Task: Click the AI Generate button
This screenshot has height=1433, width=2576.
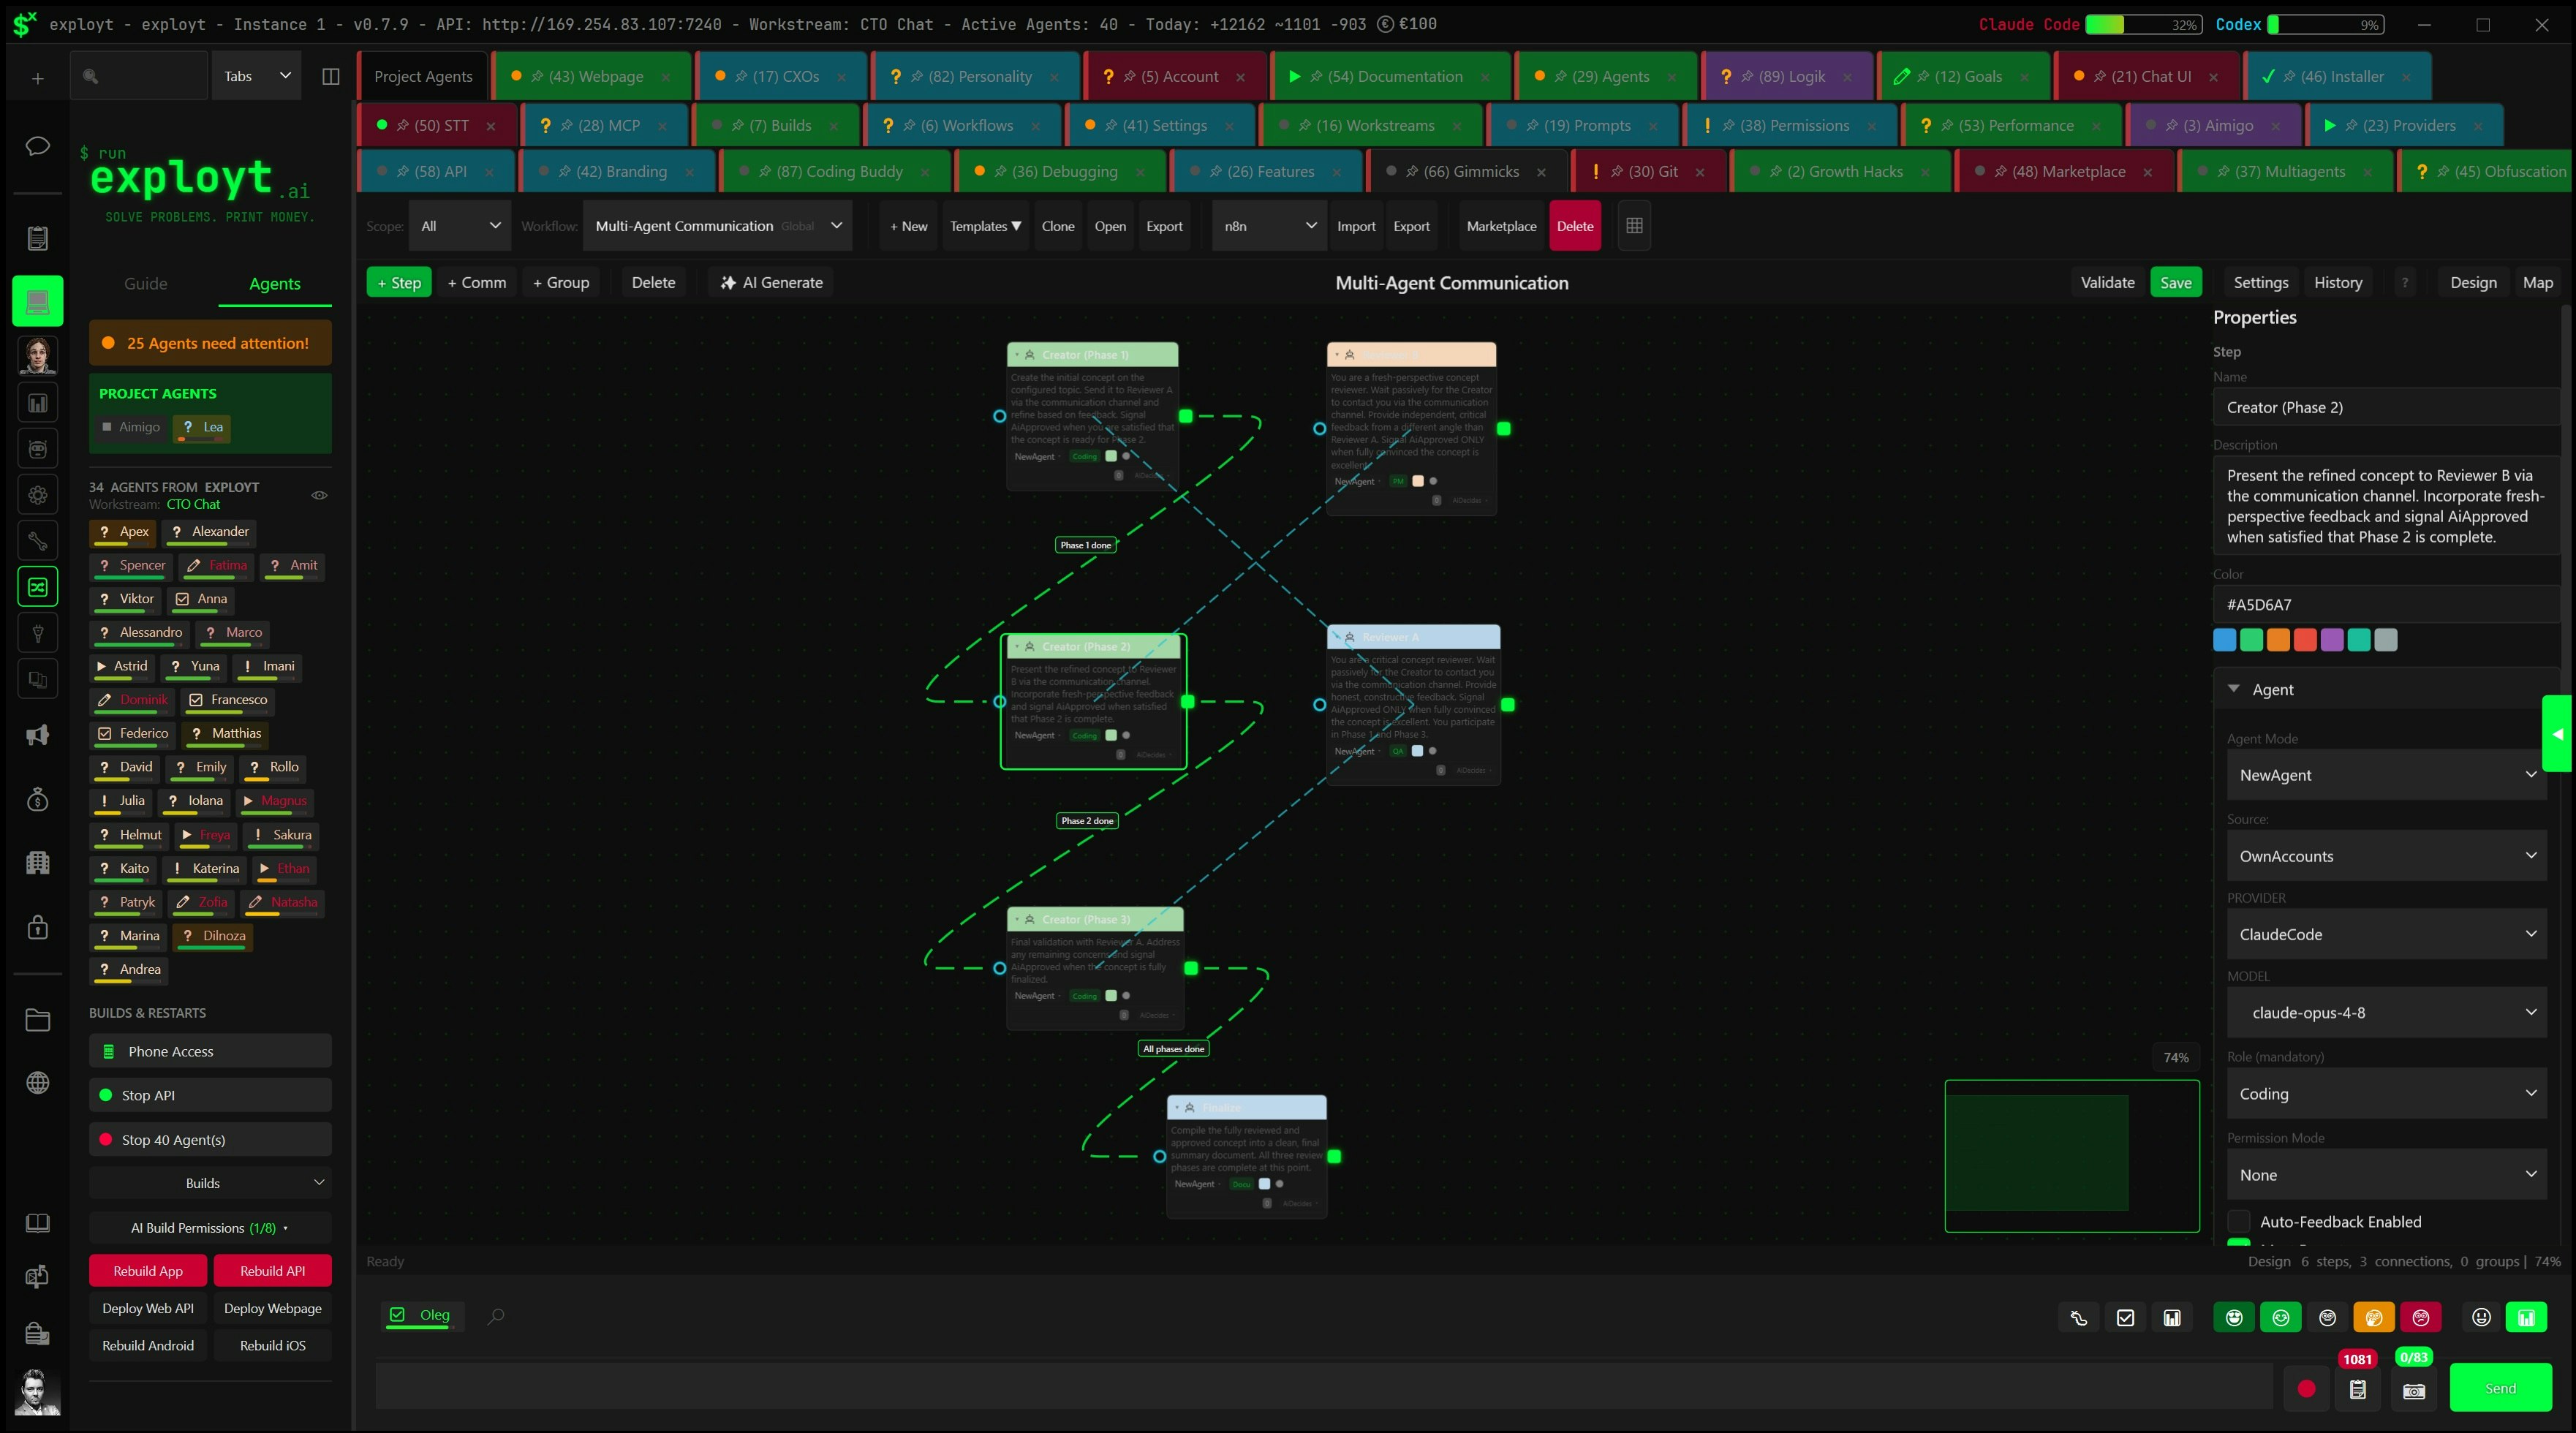Action: (x=771, y=283)
